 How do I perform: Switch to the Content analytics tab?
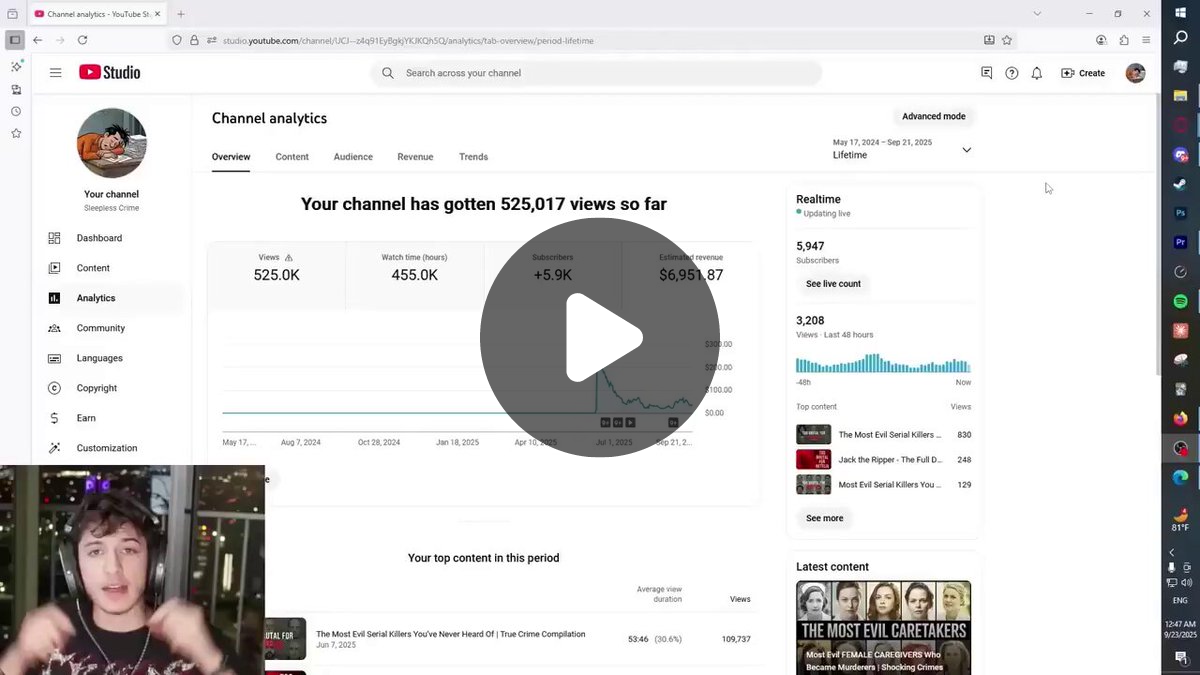292,157
